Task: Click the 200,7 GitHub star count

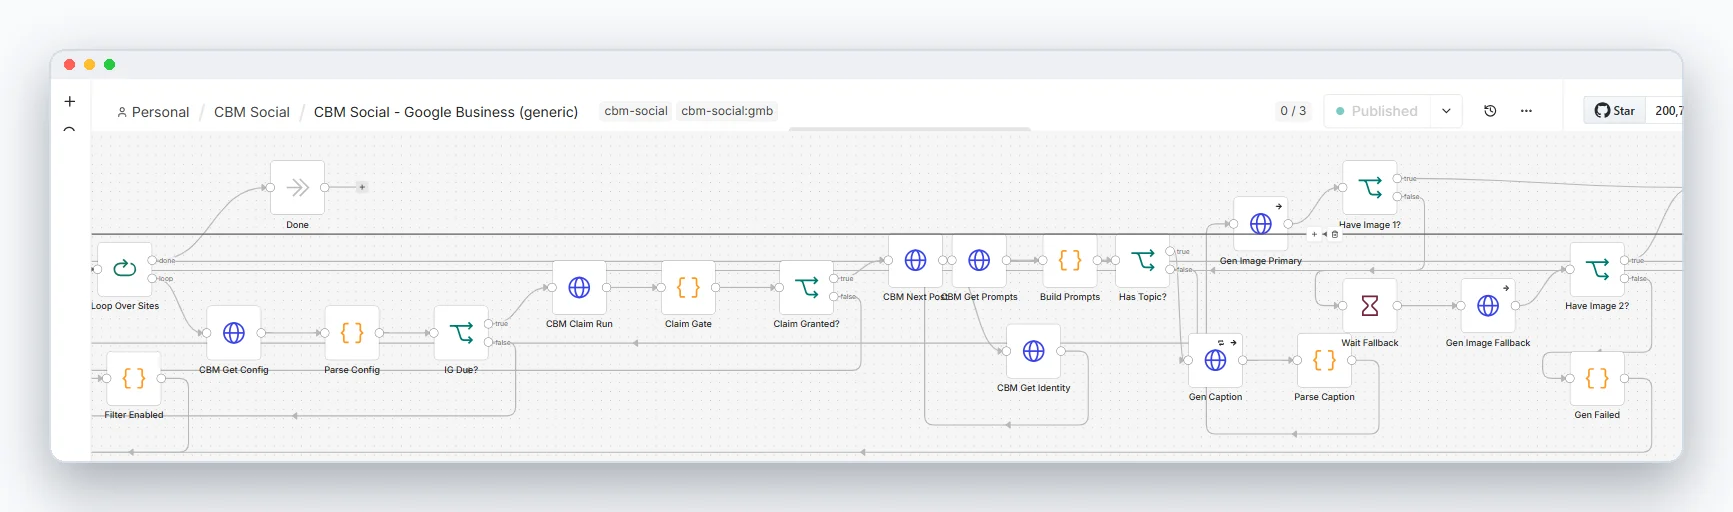Action: click(x=1668, y=111)
